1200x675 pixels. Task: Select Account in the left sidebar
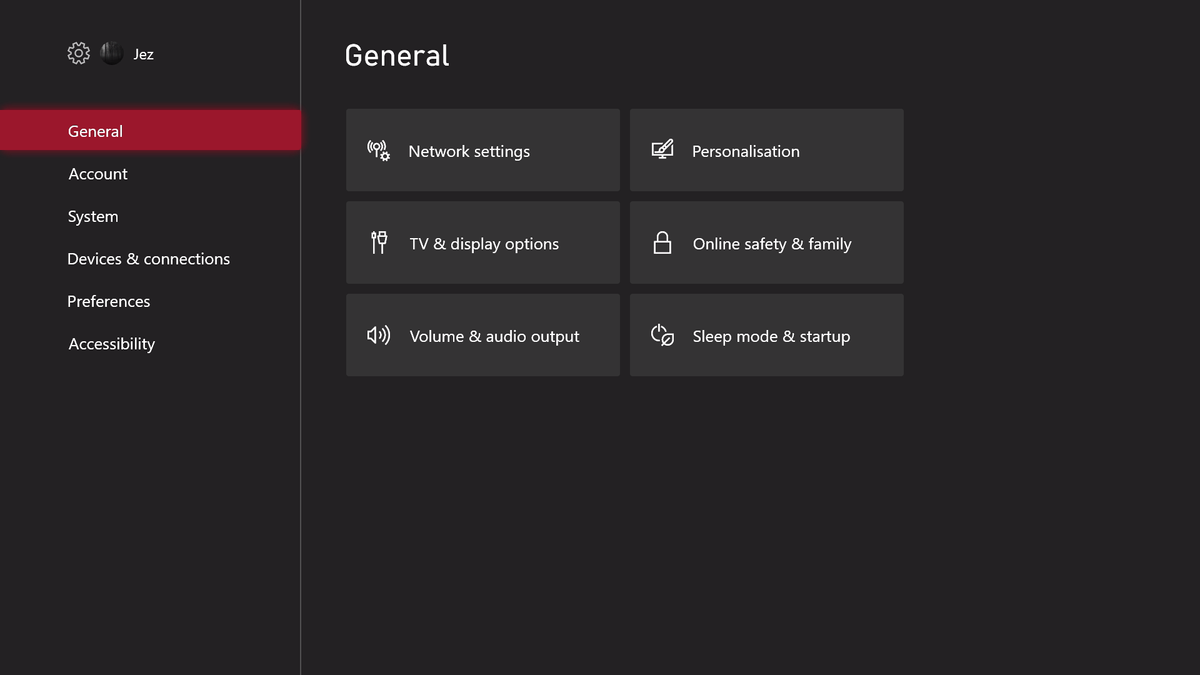click(x=97, y=173)
